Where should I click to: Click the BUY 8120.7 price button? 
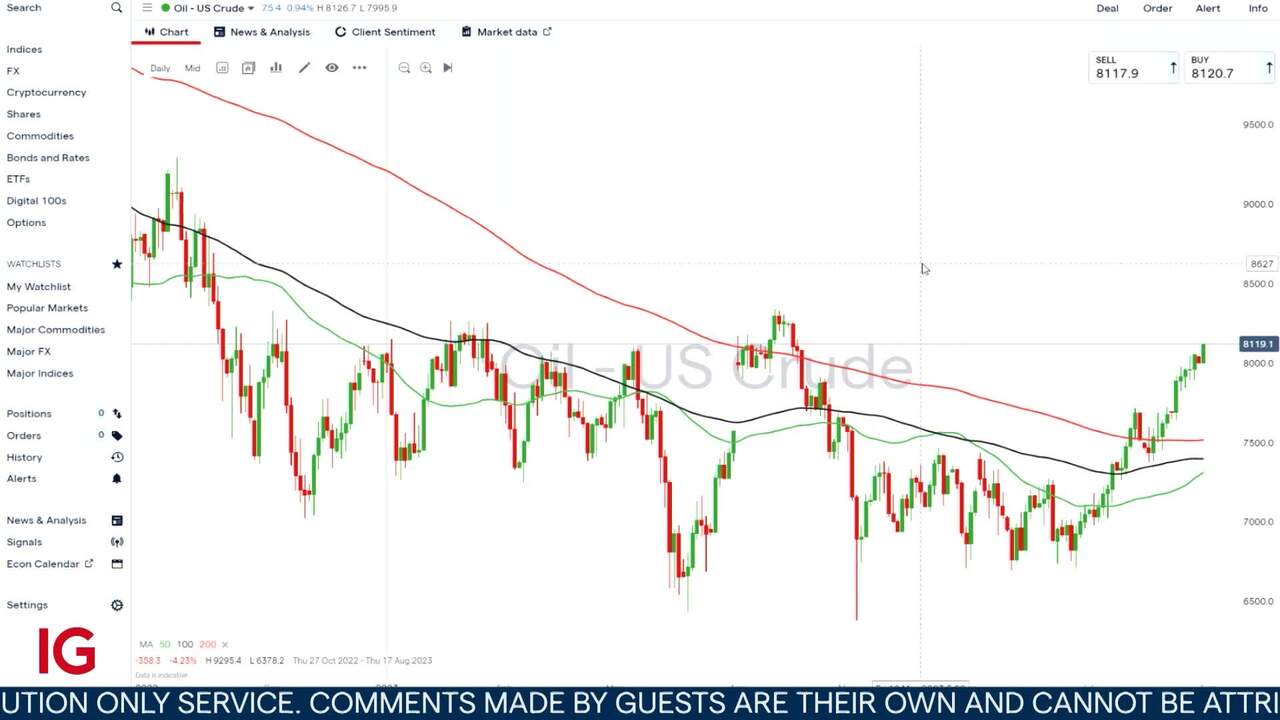pyautogui.click(x=1230, y=67)
